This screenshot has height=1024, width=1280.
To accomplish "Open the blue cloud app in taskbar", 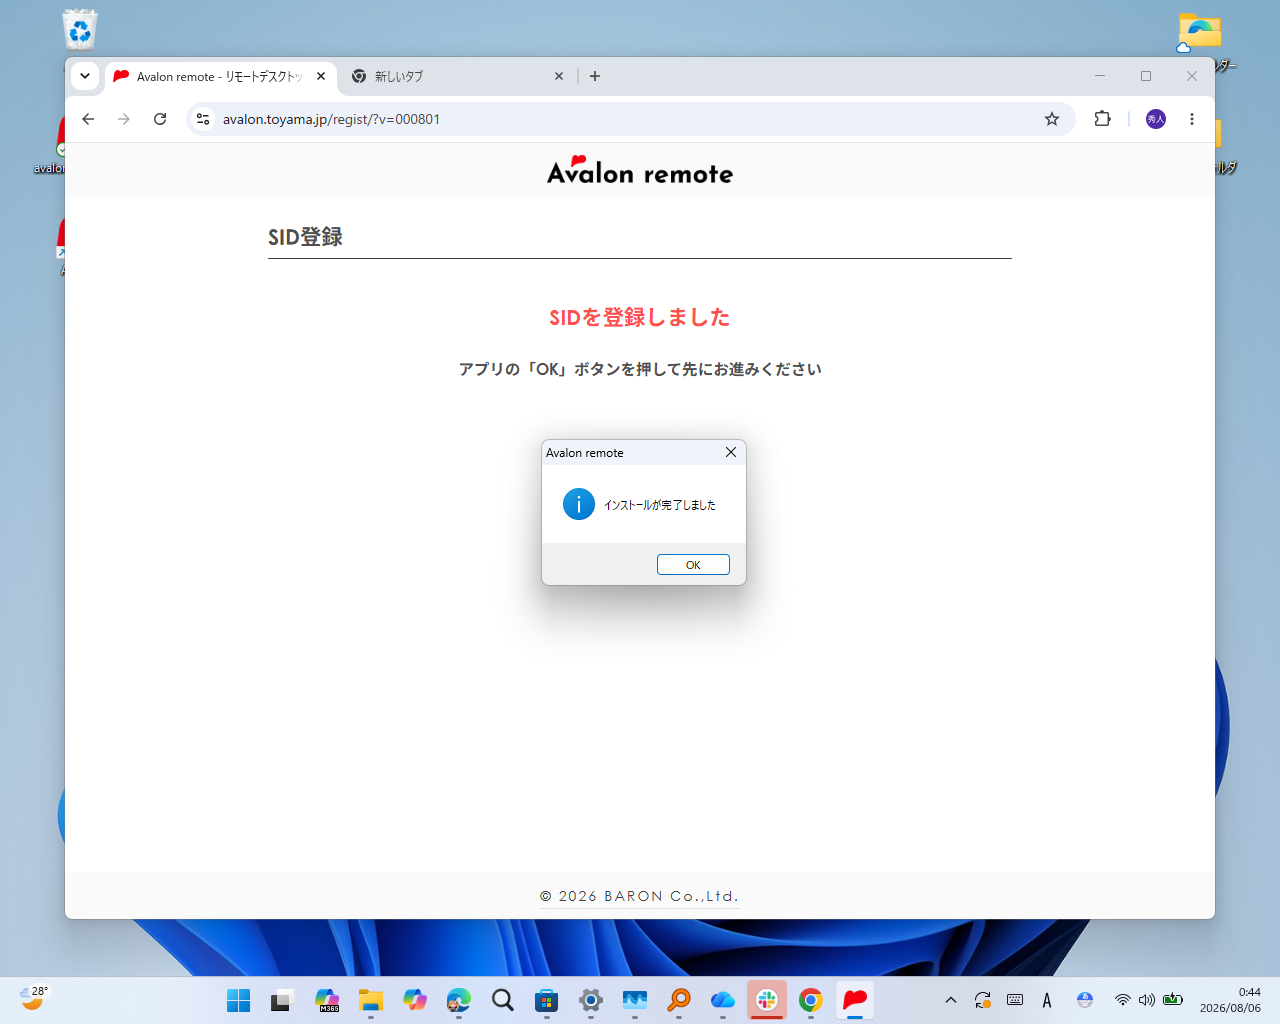I will [x=723, y=1000].
